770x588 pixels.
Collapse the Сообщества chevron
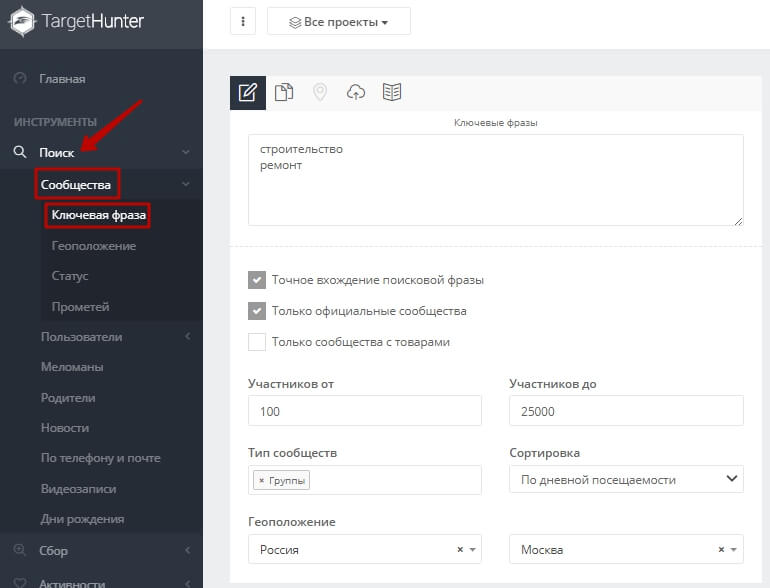186,184
